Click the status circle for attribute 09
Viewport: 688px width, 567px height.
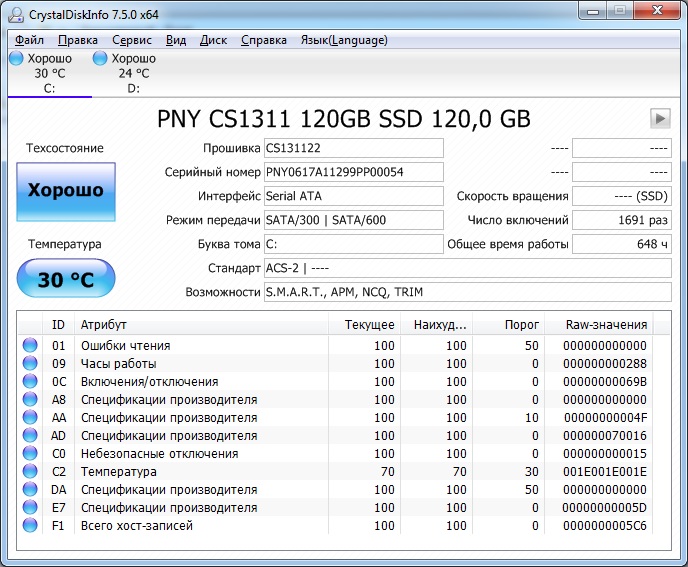point(30,363)
